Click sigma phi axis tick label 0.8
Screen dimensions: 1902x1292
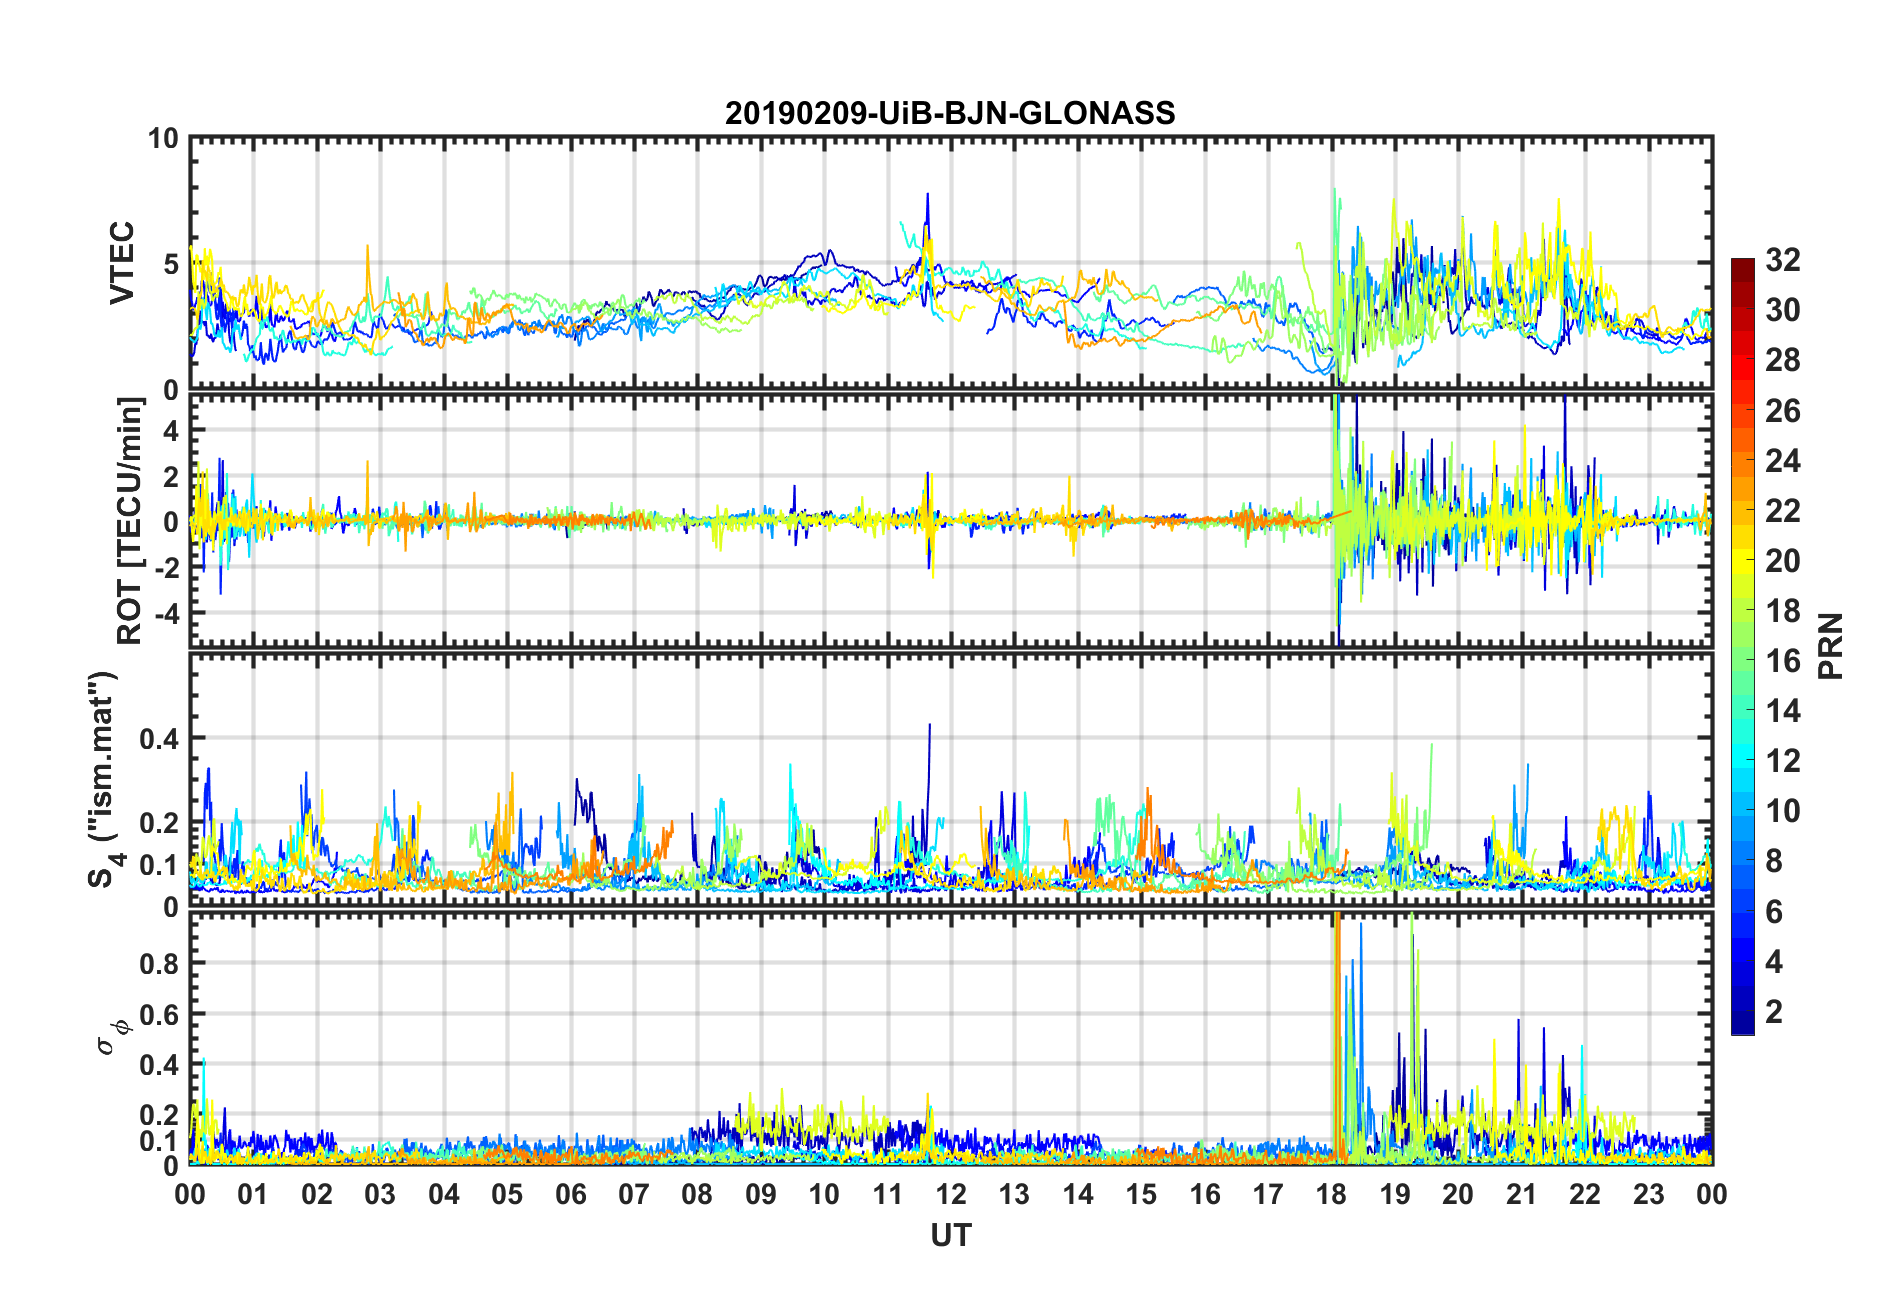coord(160,964)
